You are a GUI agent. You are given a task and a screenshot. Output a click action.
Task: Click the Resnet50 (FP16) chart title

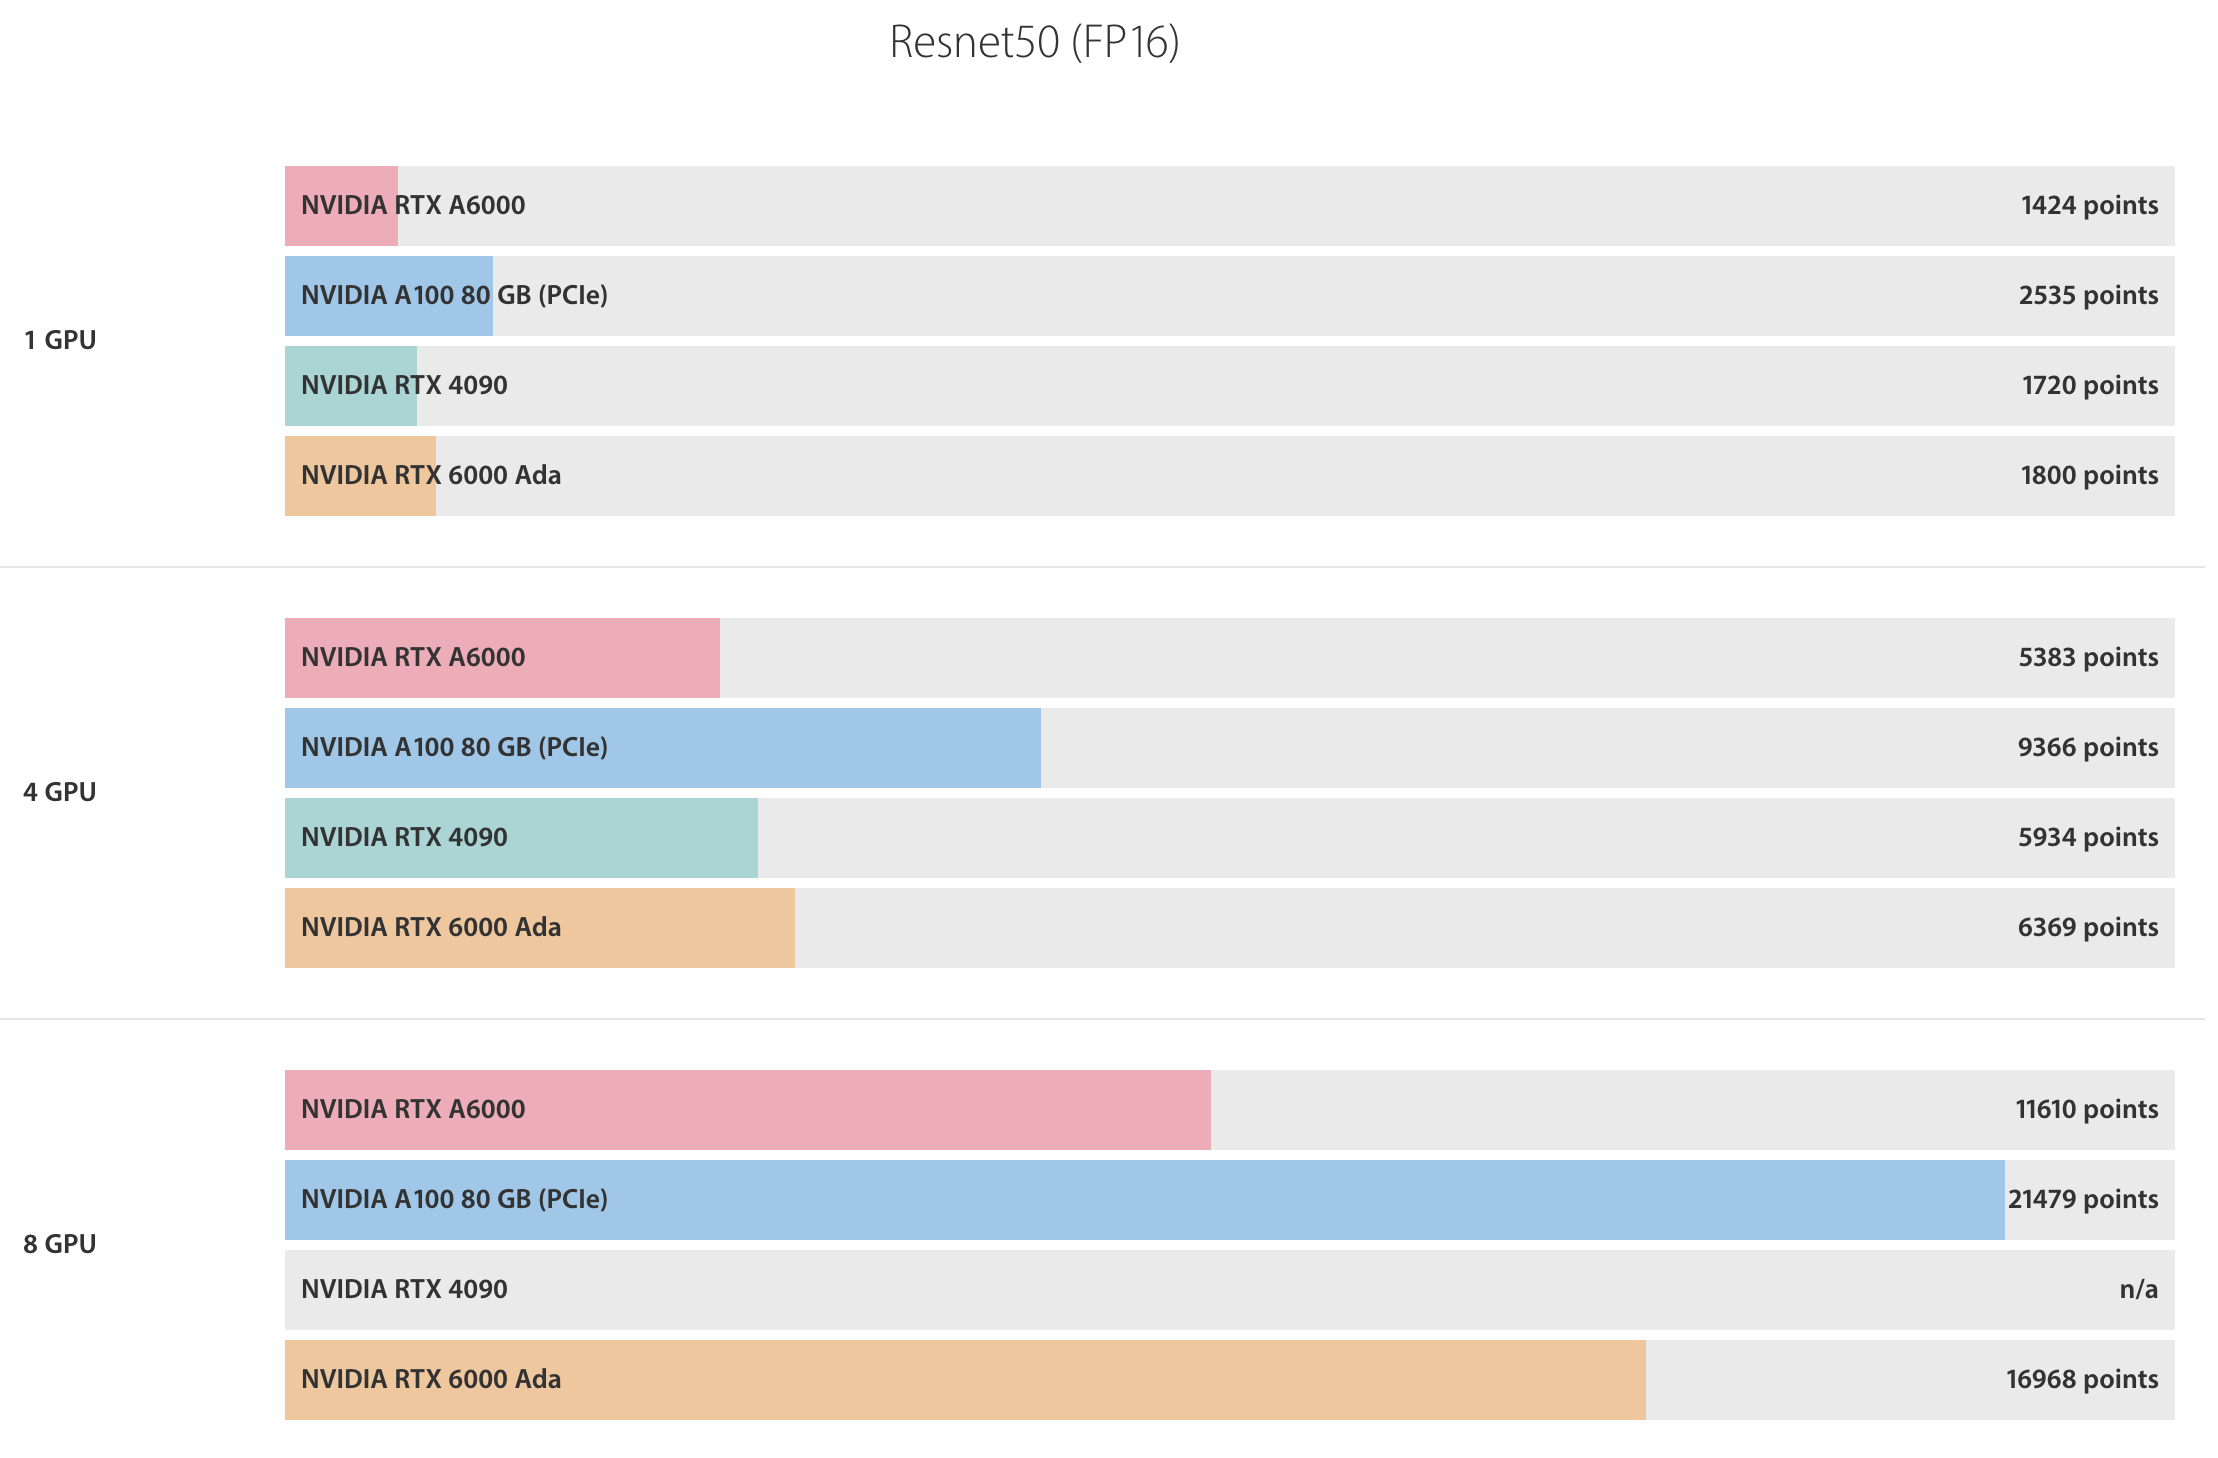(1034, 42)
